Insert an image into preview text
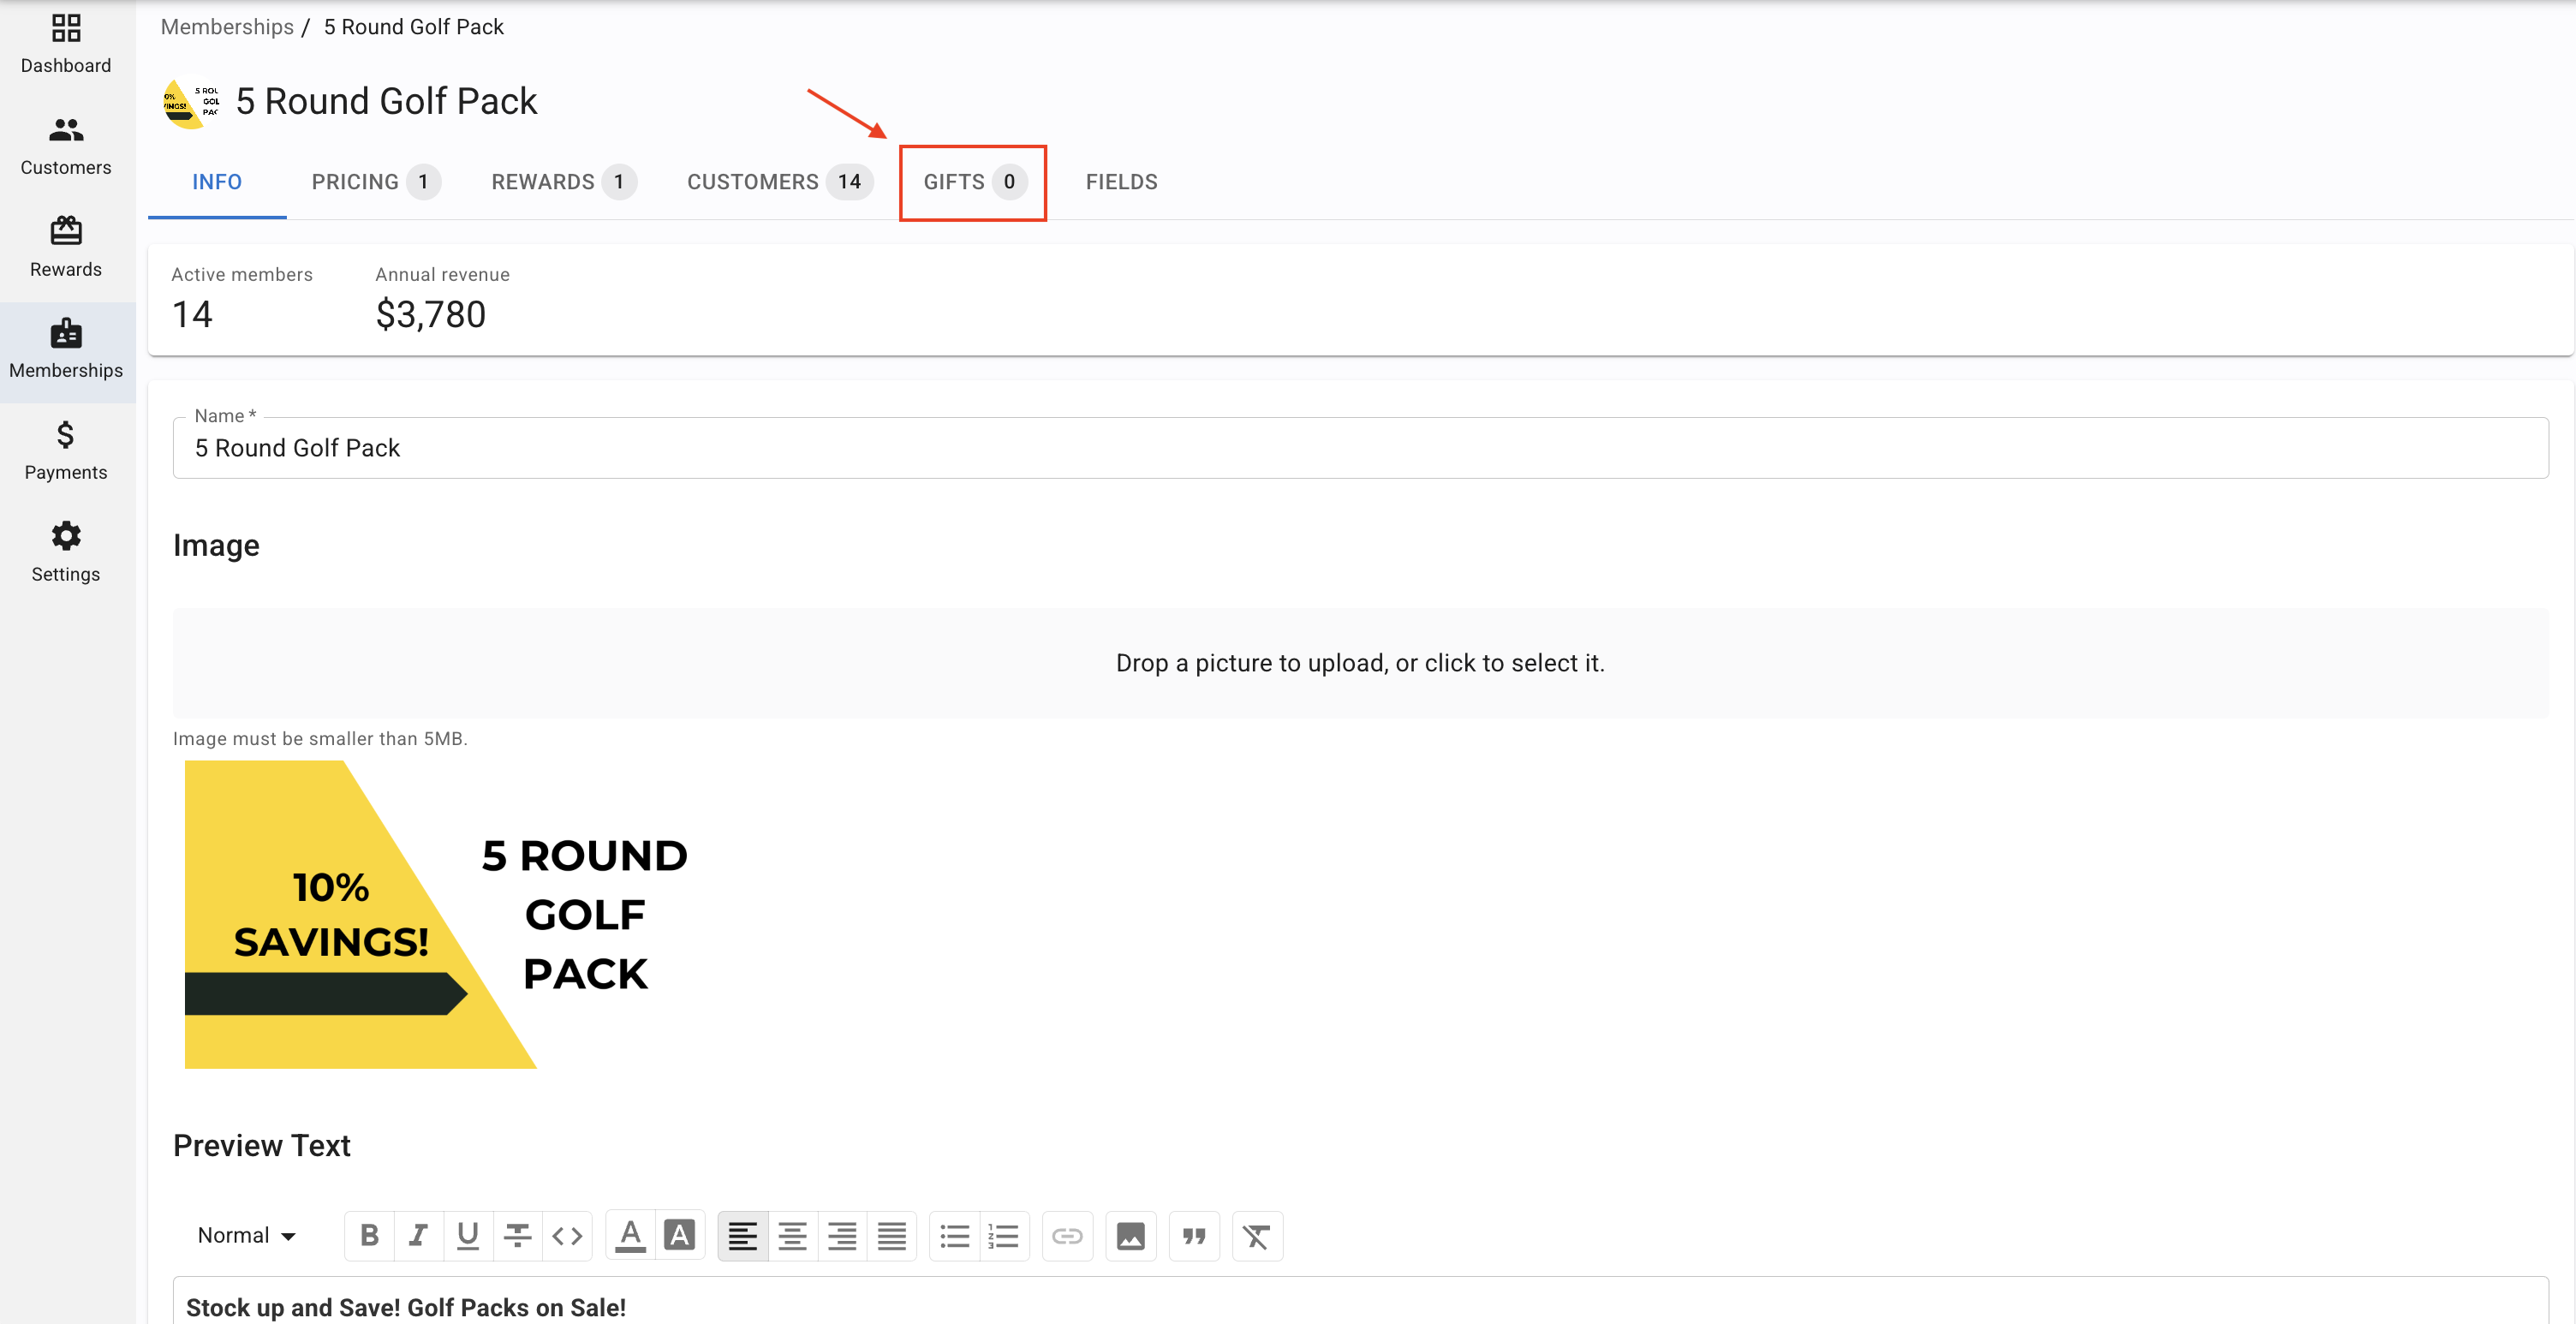This screenshot has width=2576, height=1324. (x=1130, y=1236)
